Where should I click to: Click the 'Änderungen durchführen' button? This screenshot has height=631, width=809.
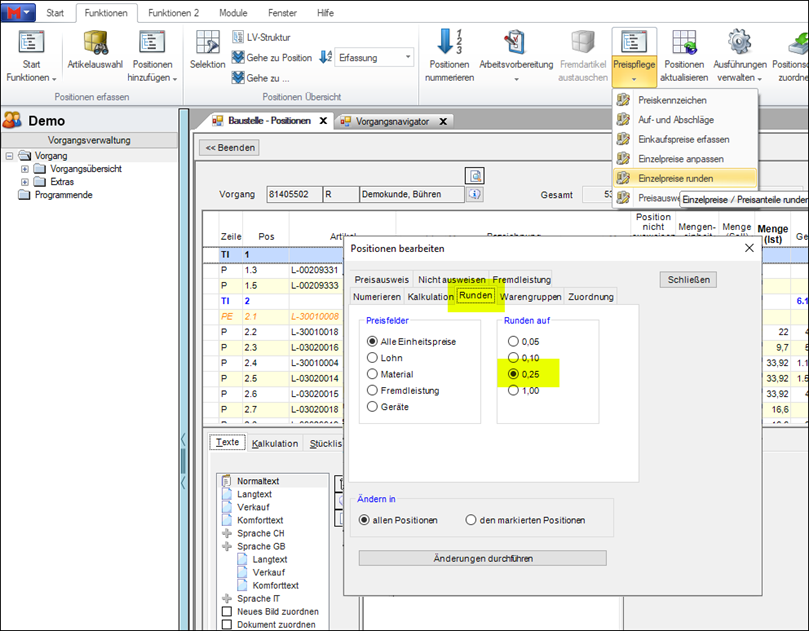[x=482, y=558]
